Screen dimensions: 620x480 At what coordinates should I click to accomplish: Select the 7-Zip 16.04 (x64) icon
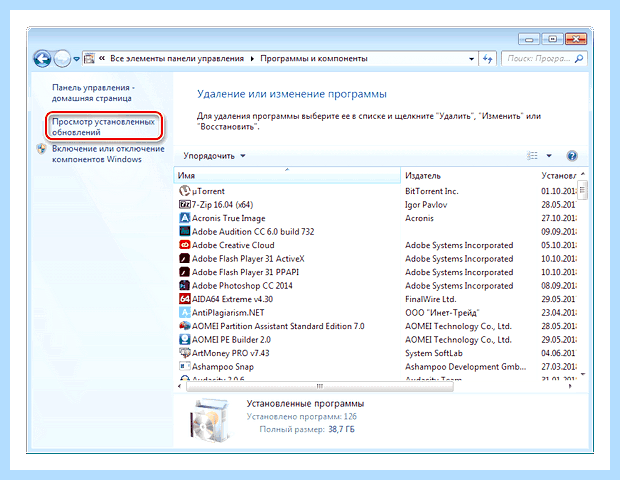coord(185,204)
